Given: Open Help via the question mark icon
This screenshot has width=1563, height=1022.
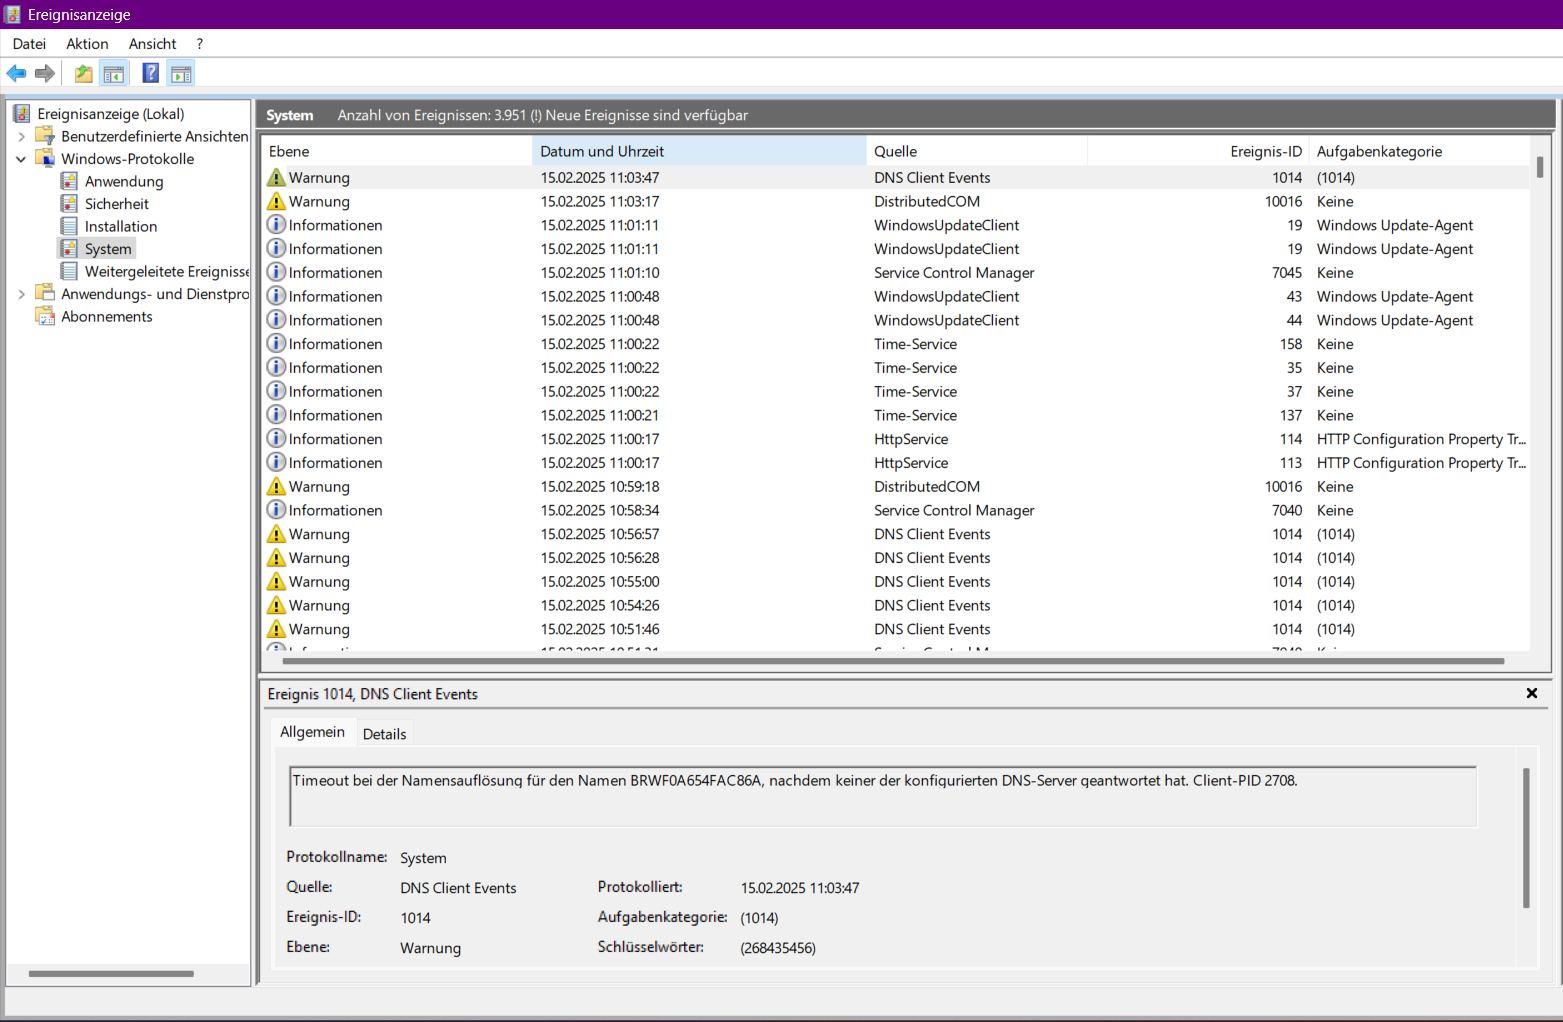Looking at the screenshot, I should [150, 73].
